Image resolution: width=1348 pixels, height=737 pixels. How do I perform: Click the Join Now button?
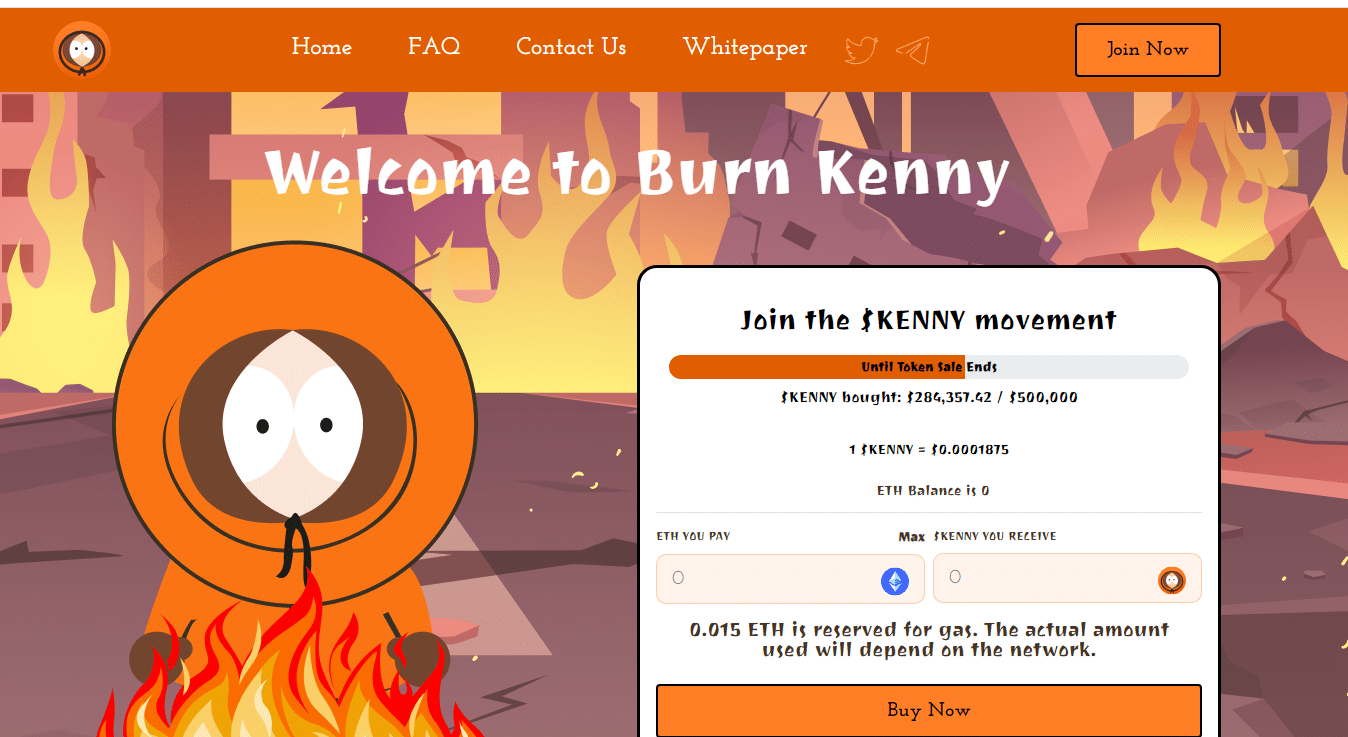pos(1147,50)
